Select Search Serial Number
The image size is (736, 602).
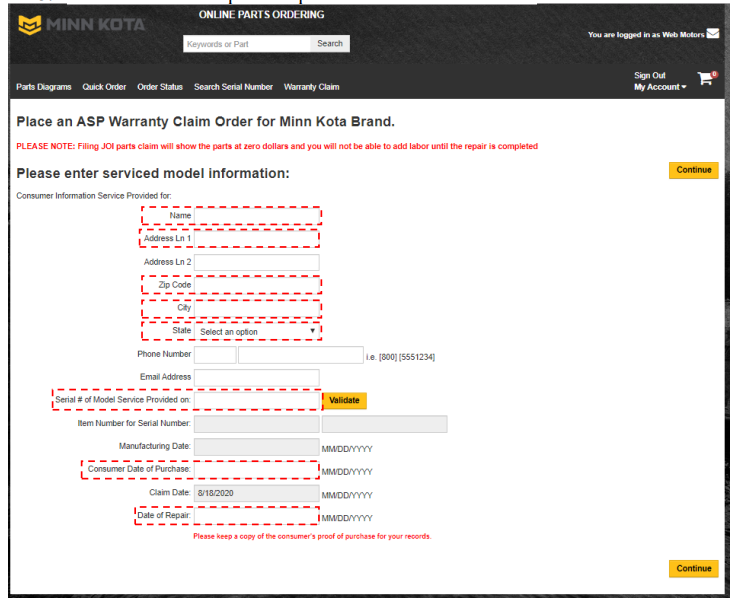click(233, 87)
